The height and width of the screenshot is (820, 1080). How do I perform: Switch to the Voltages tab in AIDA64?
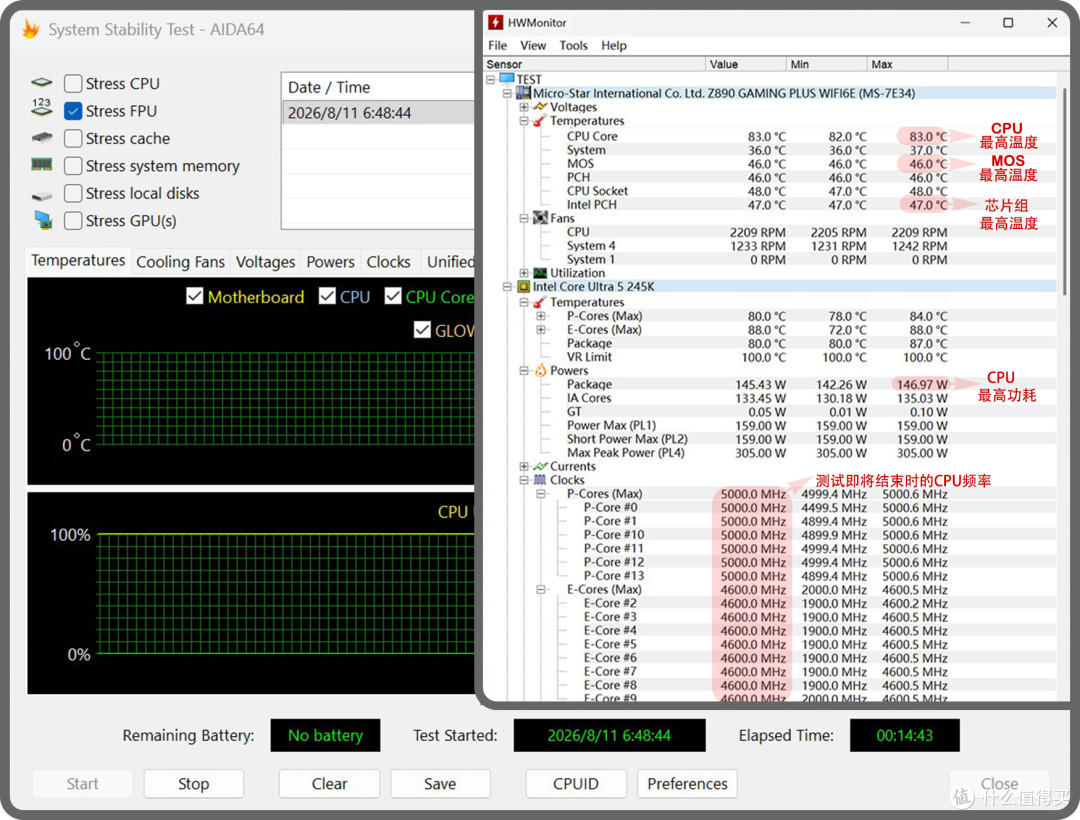click(x=265, y=262)
